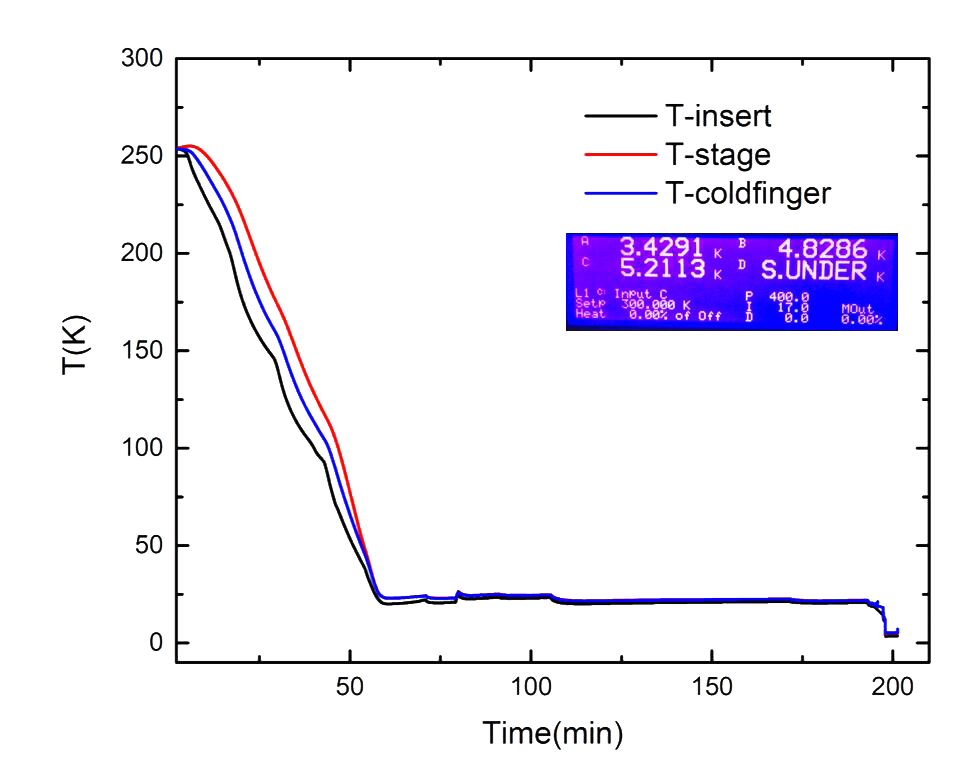Click the 100 tick label on the x-axis

click(x=530, y=687)
